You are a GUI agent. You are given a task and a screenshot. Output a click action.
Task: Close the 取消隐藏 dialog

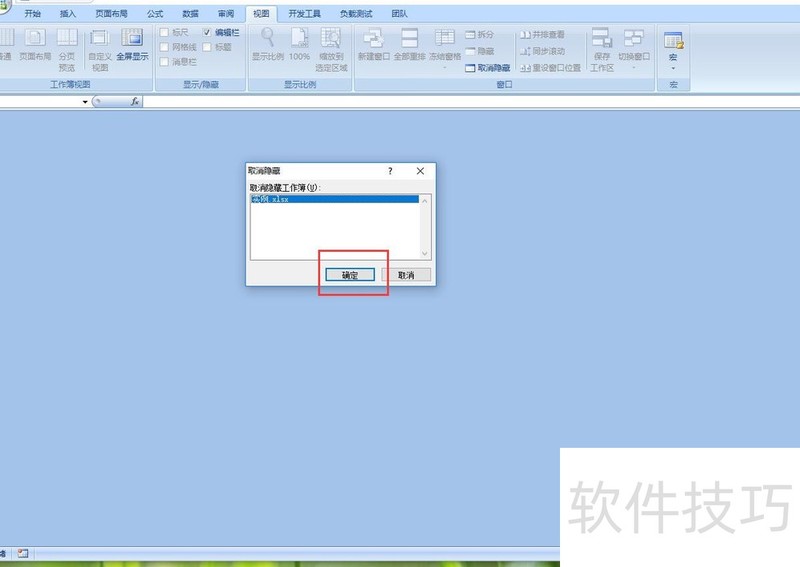(420, 171)
